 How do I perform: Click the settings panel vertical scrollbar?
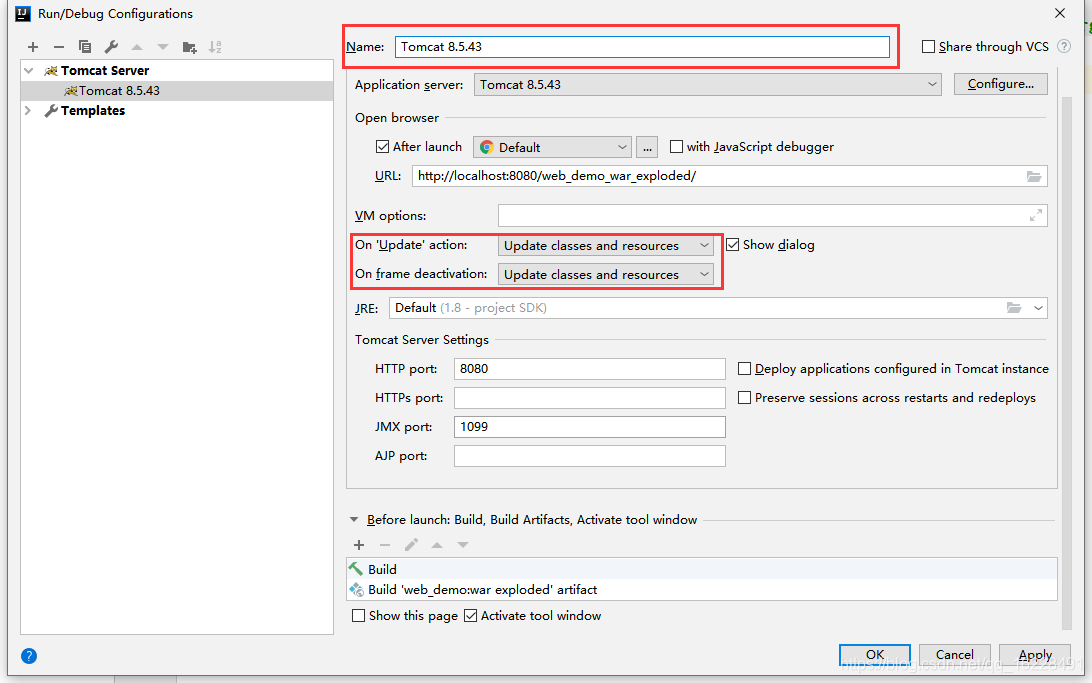pos(1066,362)
